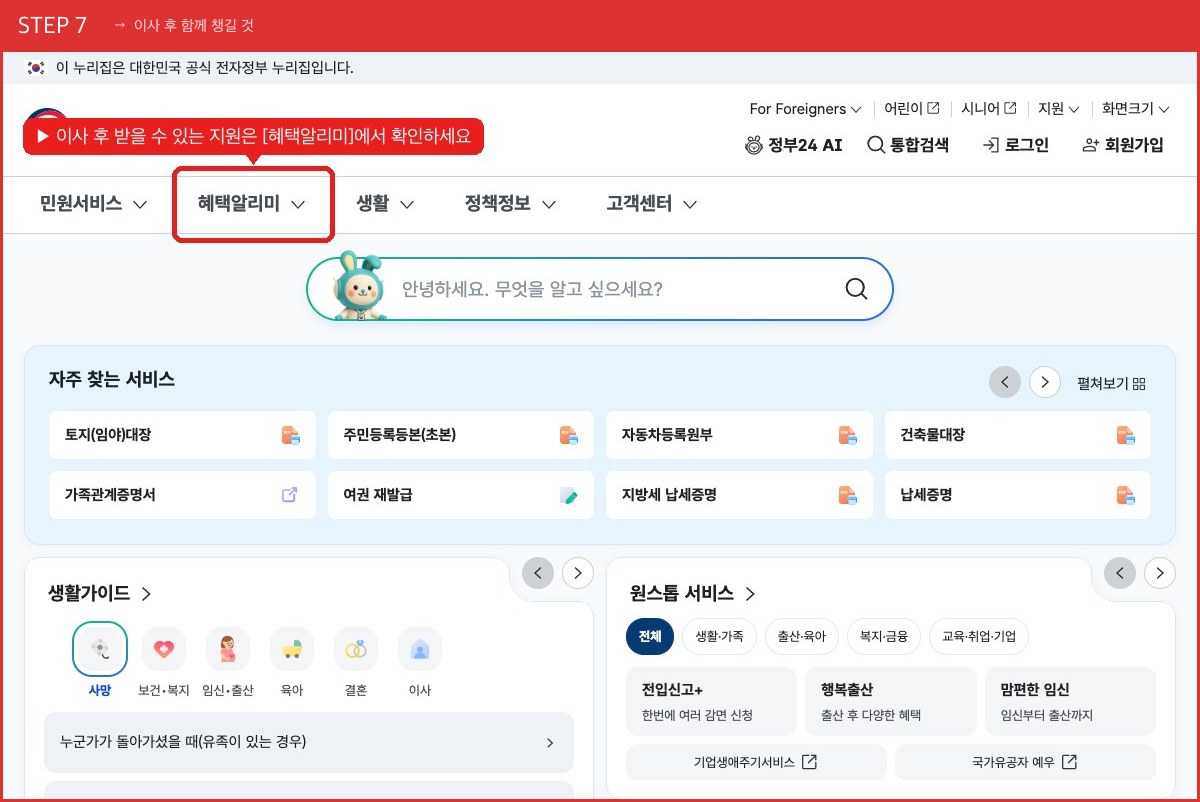1200x802 pixels.
Task: Open the 정책정보 menu
Action: click(x=510, y=204)
